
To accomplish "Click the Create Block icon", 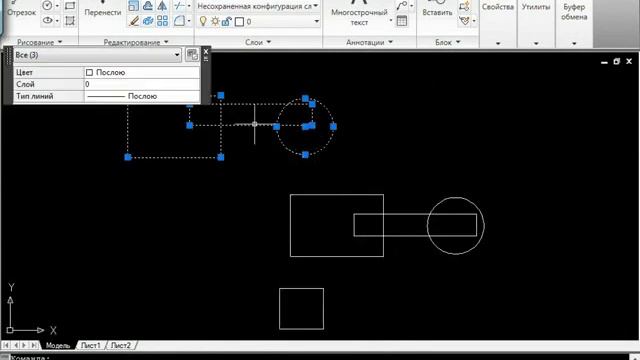I will click(x=464, y=6).
